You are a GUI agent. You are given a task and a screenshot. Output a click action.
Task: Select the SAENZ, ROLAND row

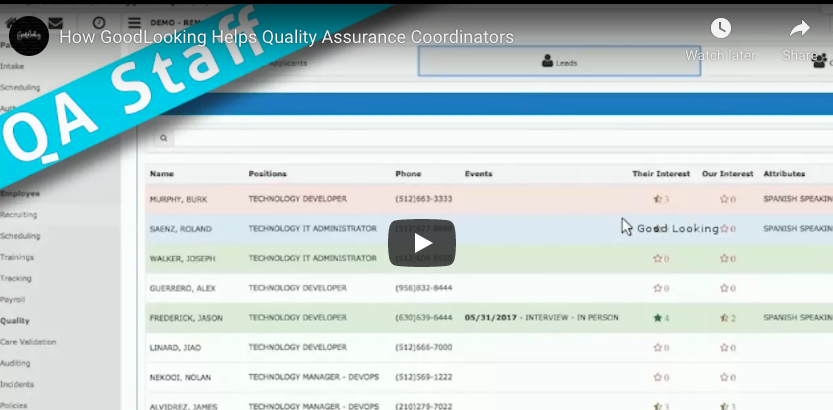point(489,229)
